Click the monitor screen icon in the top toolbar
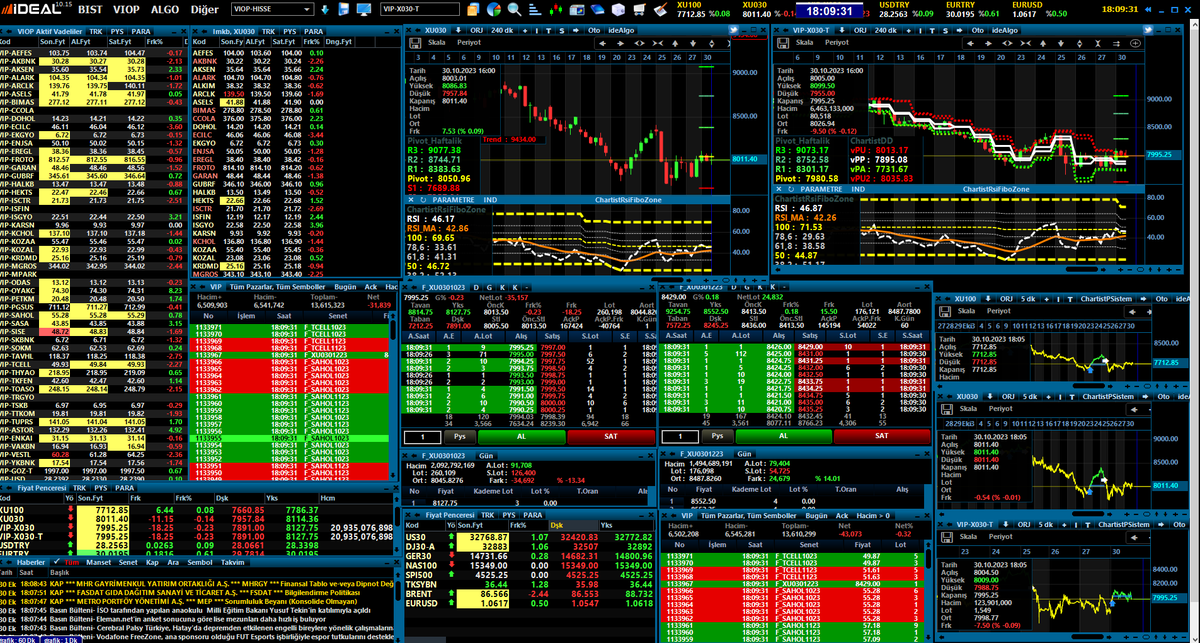 [x=363, y=10]
